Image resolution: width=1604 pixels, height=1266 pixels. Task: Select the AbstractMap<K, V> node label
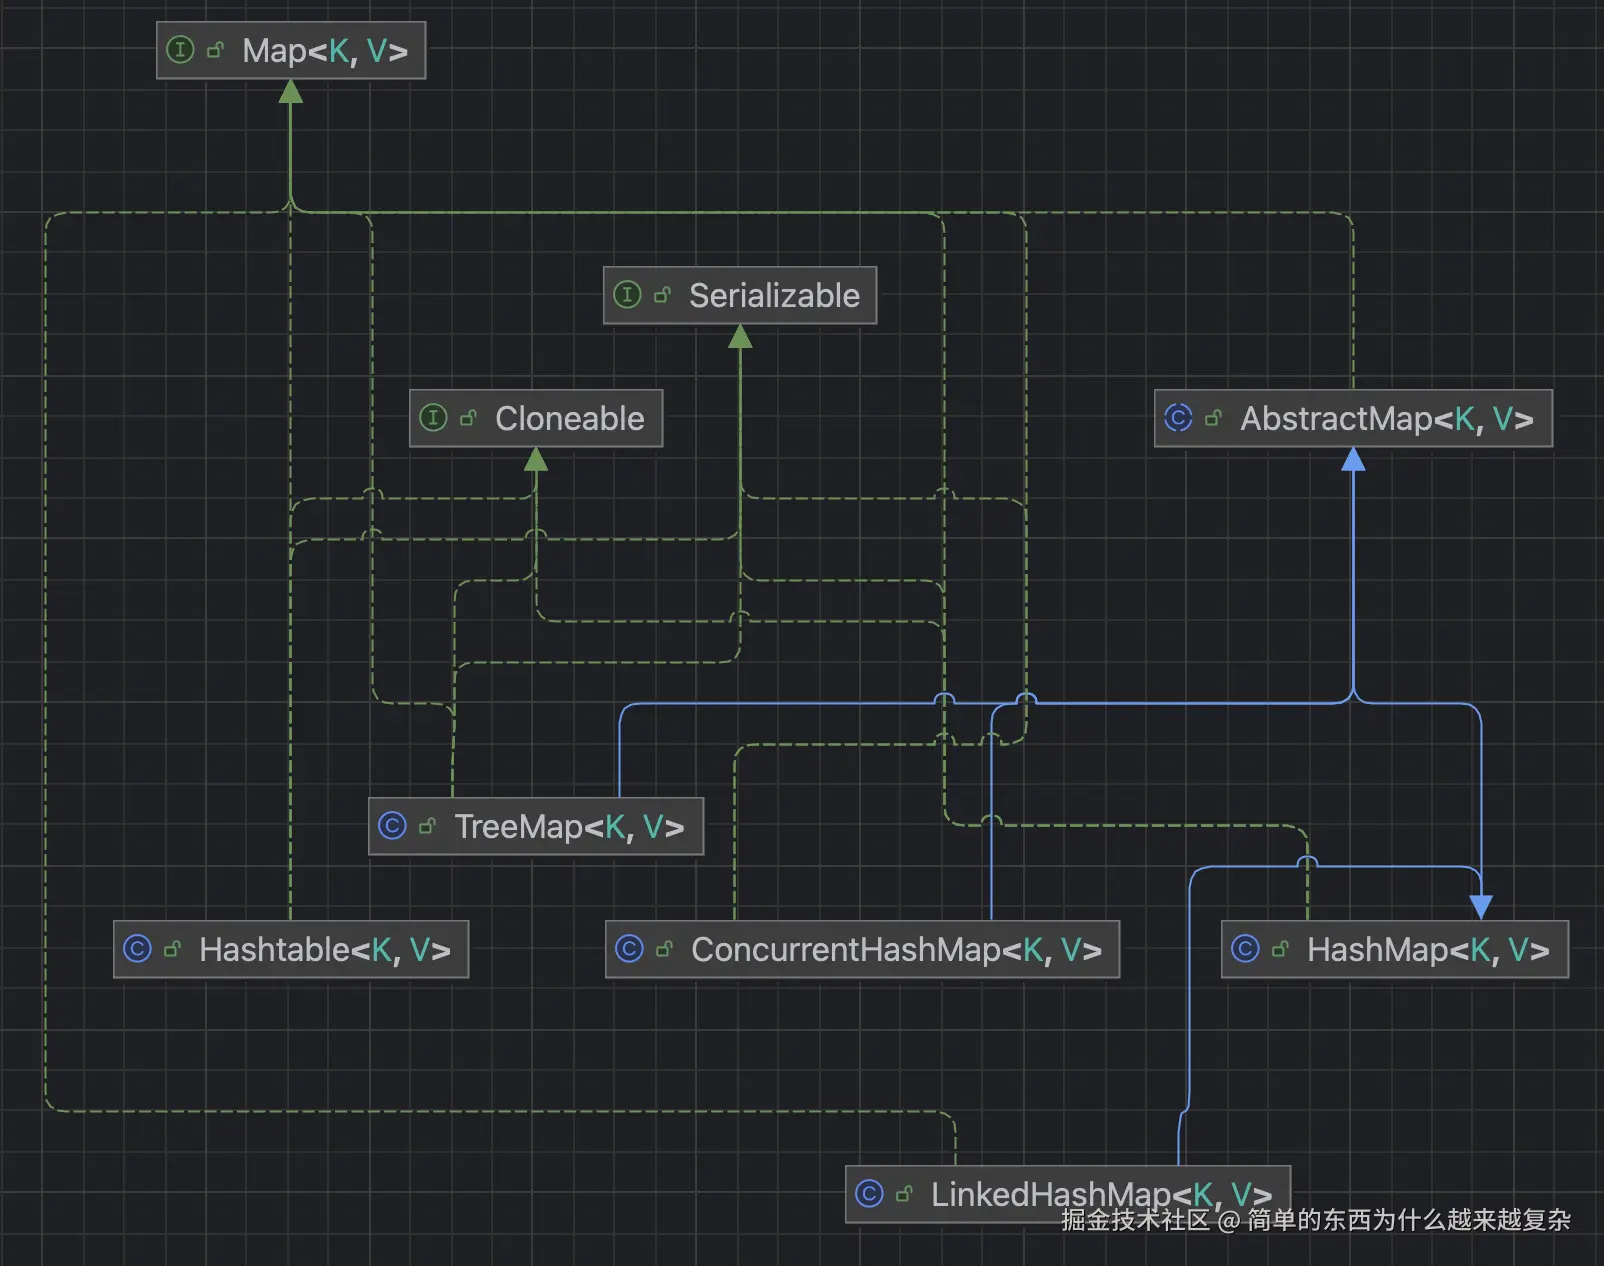[1387, 419]
